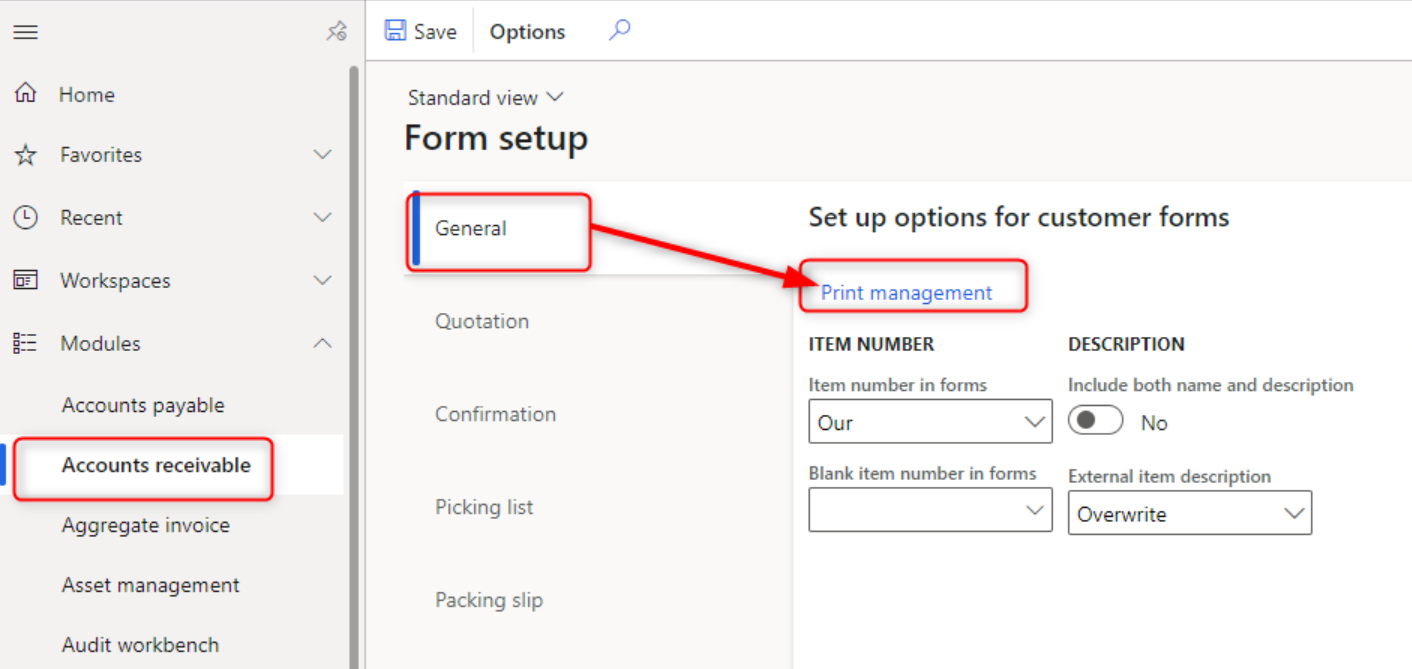Click the Workspaces icon
Viewport: 1412px width, 669px height.
pyautogui.click(x=25, y=280)
